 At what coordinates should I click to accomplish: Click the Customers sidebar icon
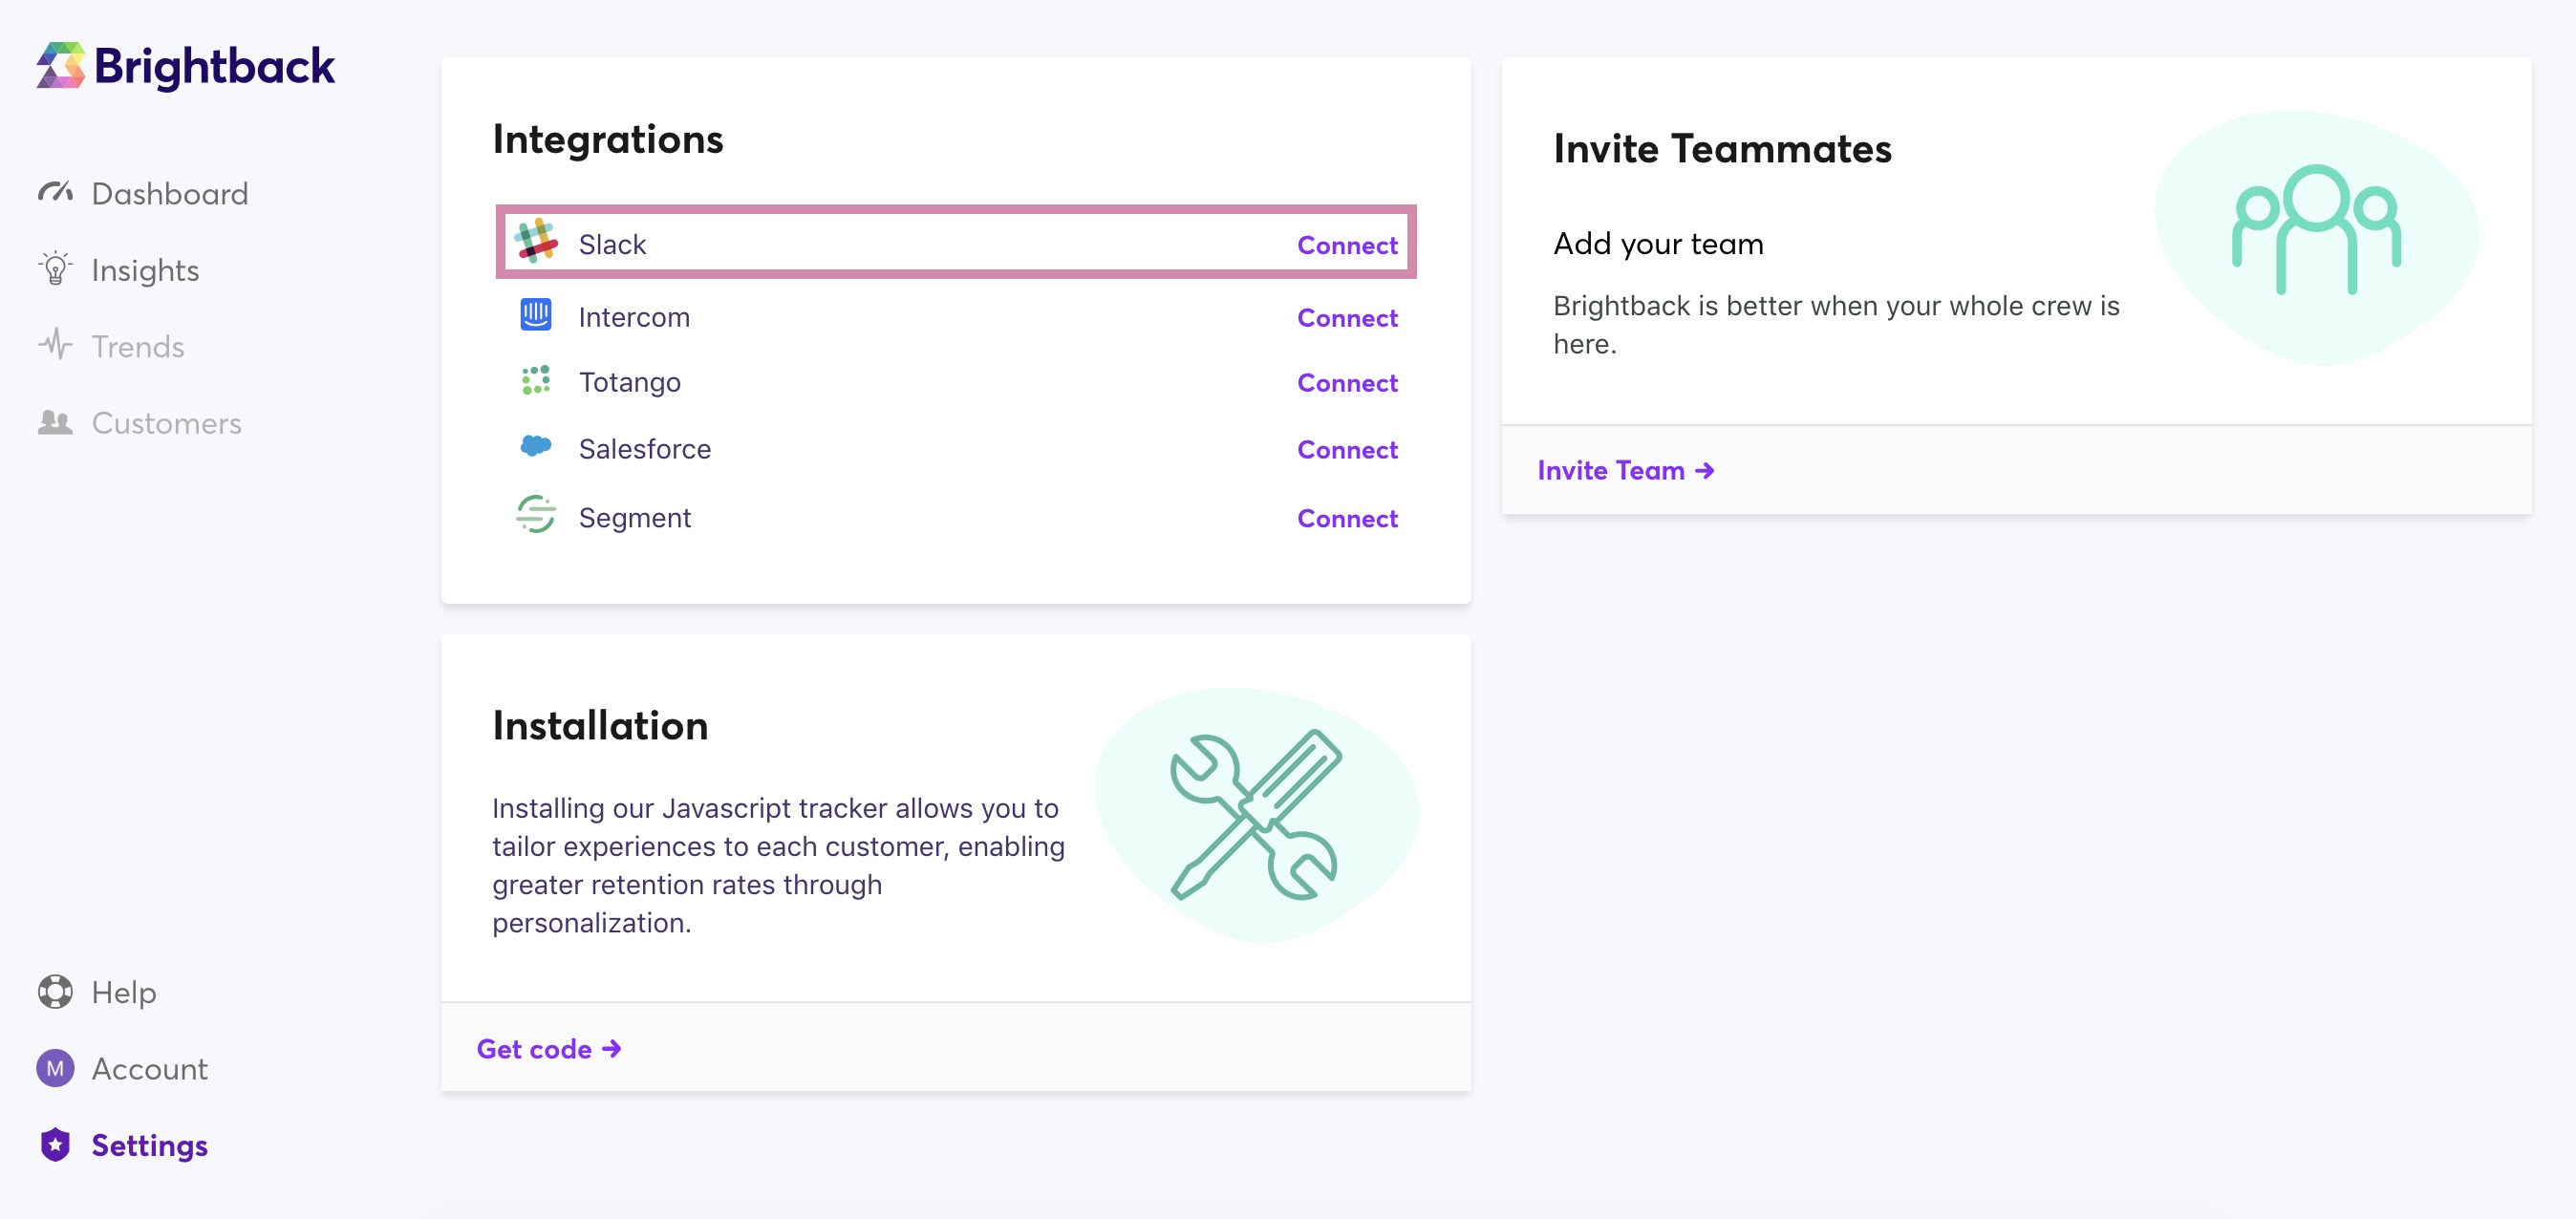55,422
